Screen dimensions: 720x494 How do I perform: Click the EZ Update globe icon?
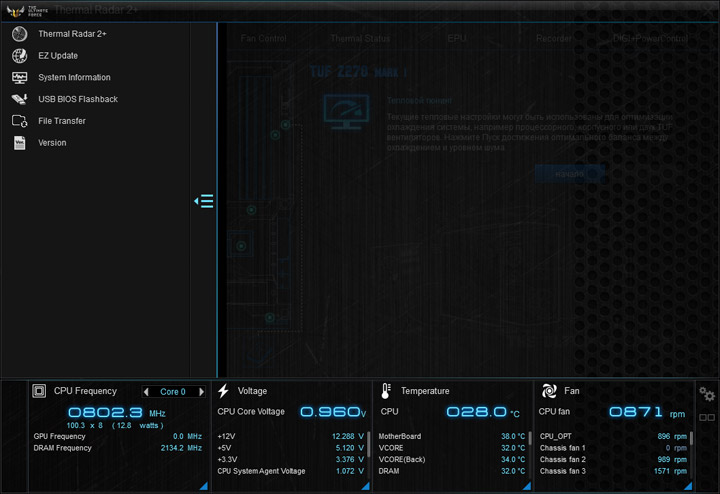click(x=19, y=56)
